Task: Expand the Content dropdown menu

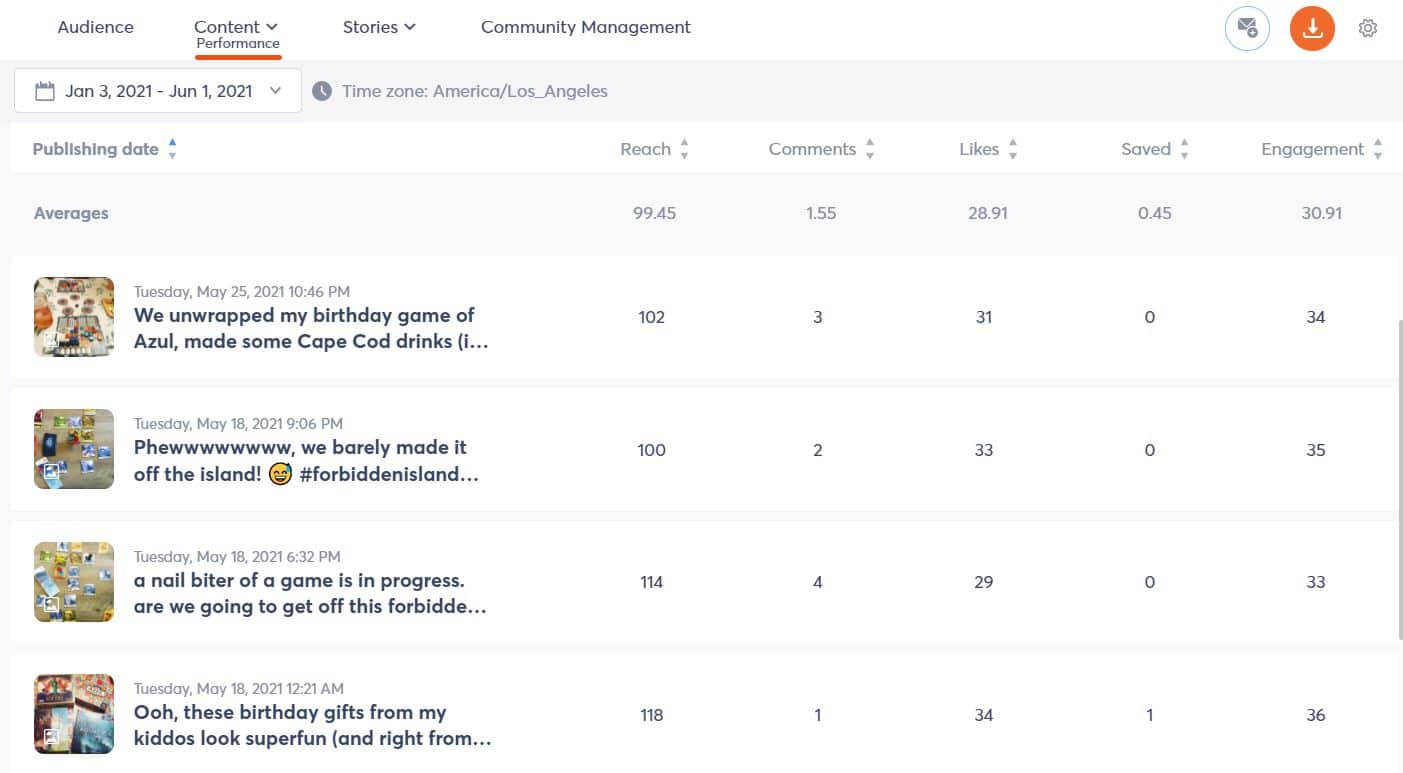Action: coord(236,27)
